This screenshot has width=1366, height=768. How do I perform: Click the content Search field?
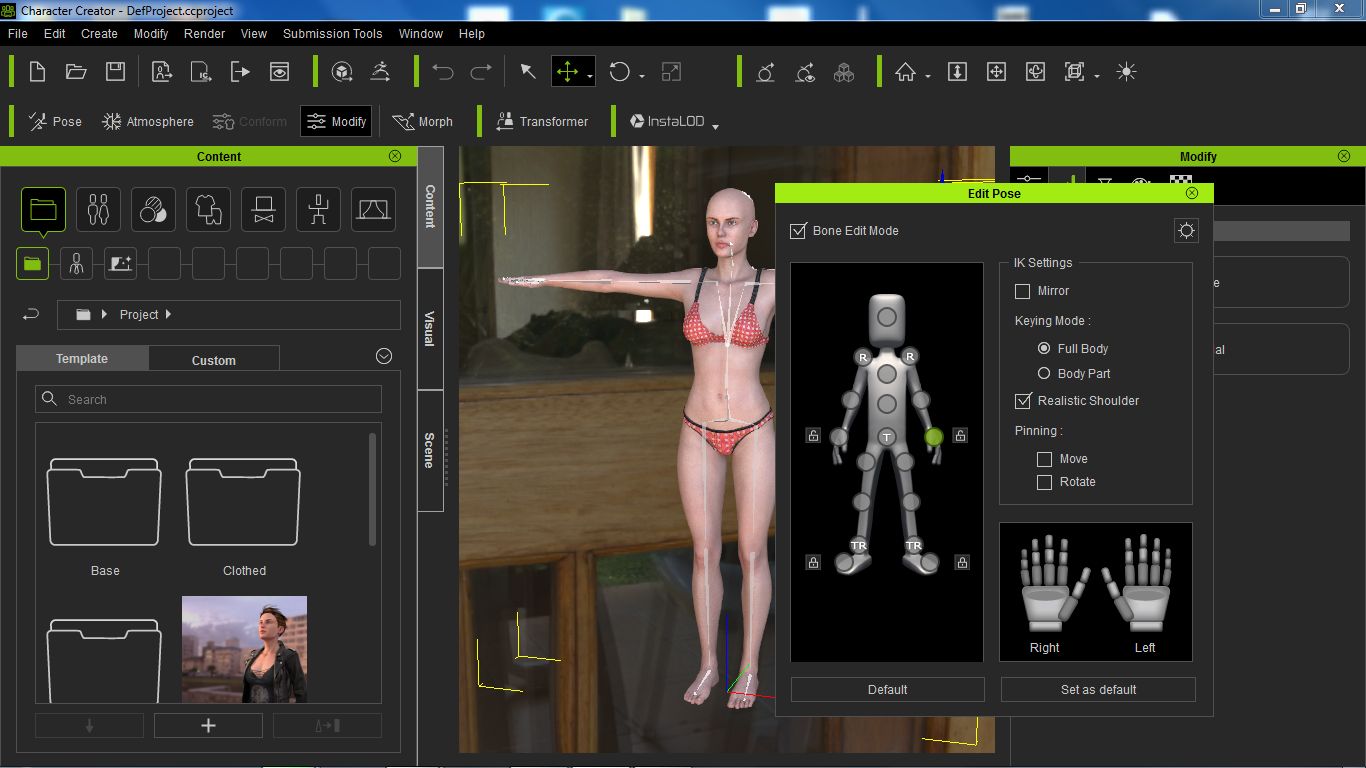pyautogui.click(x=208, y=399)
